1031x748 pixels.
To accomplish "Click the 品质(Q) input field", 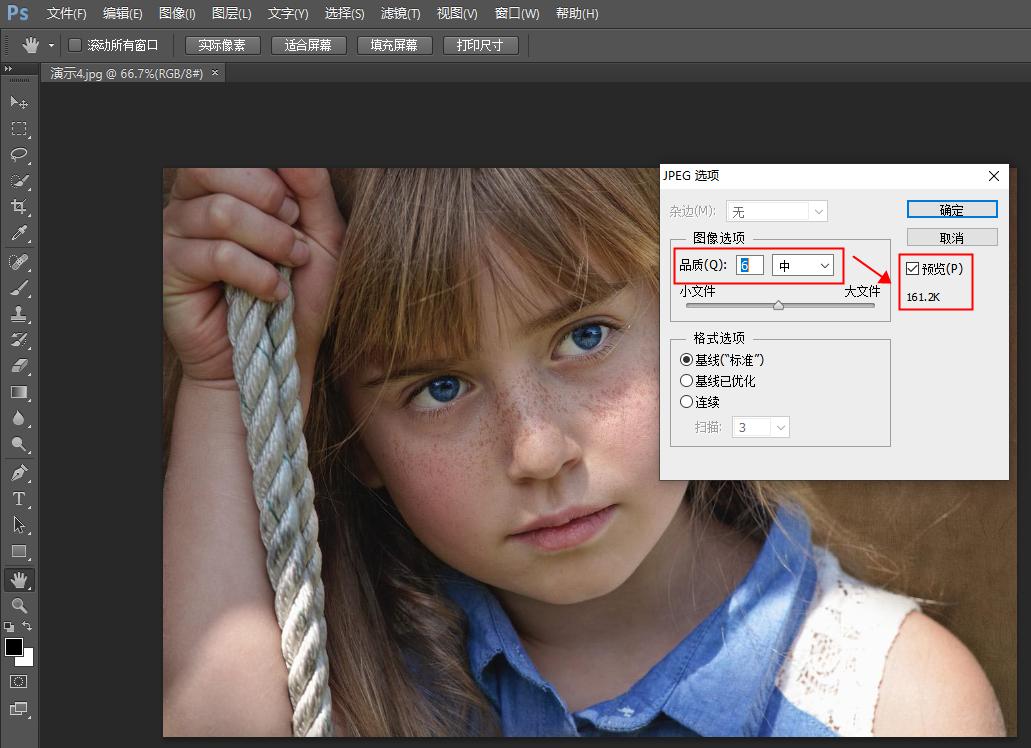I will point(750,265).
